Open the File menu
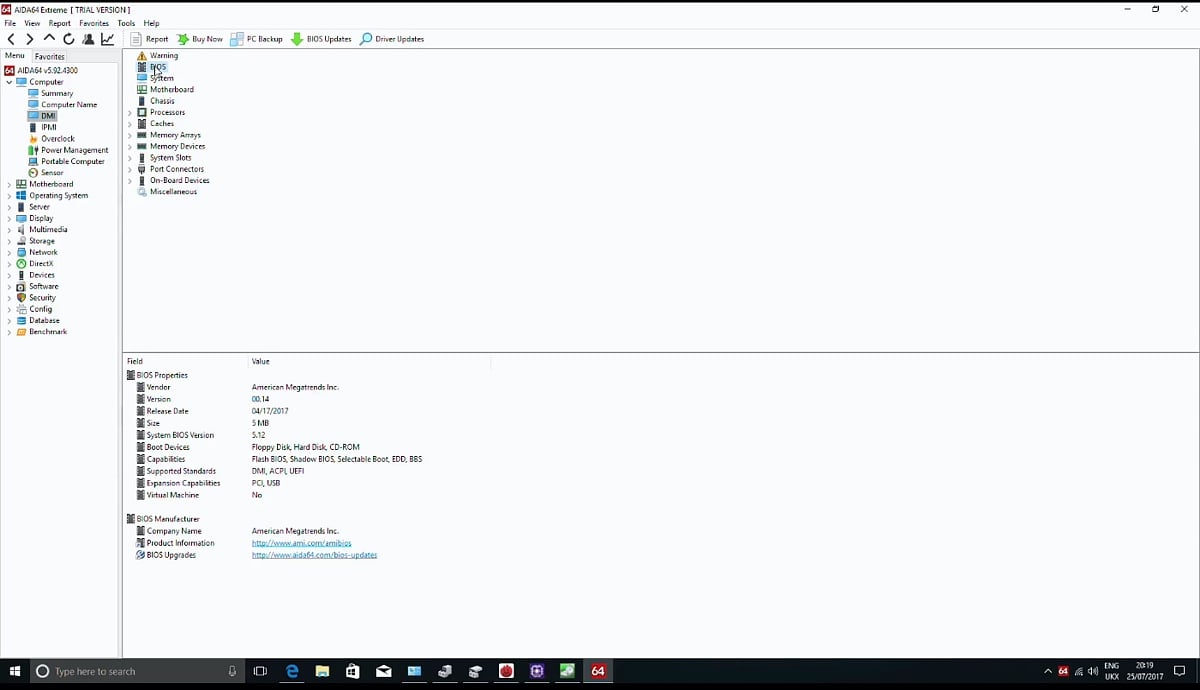The width and height of the screenshot is (1200, 690). click(10, 23)
